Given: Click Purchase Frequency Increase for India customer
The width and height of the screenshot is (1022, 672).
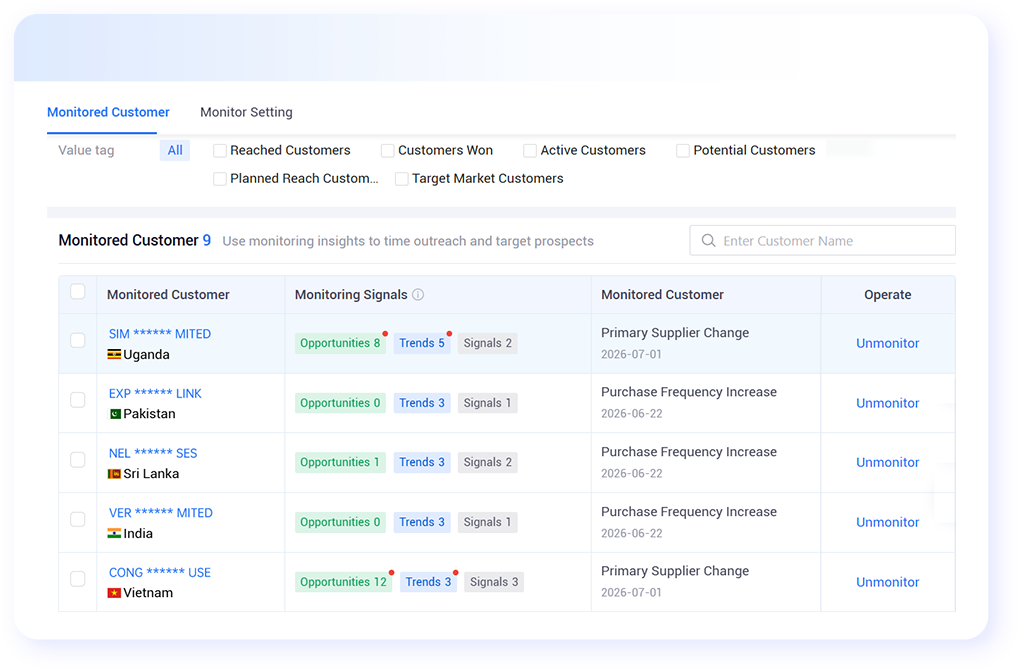Looking at the screenshot, I should [689, 512].
